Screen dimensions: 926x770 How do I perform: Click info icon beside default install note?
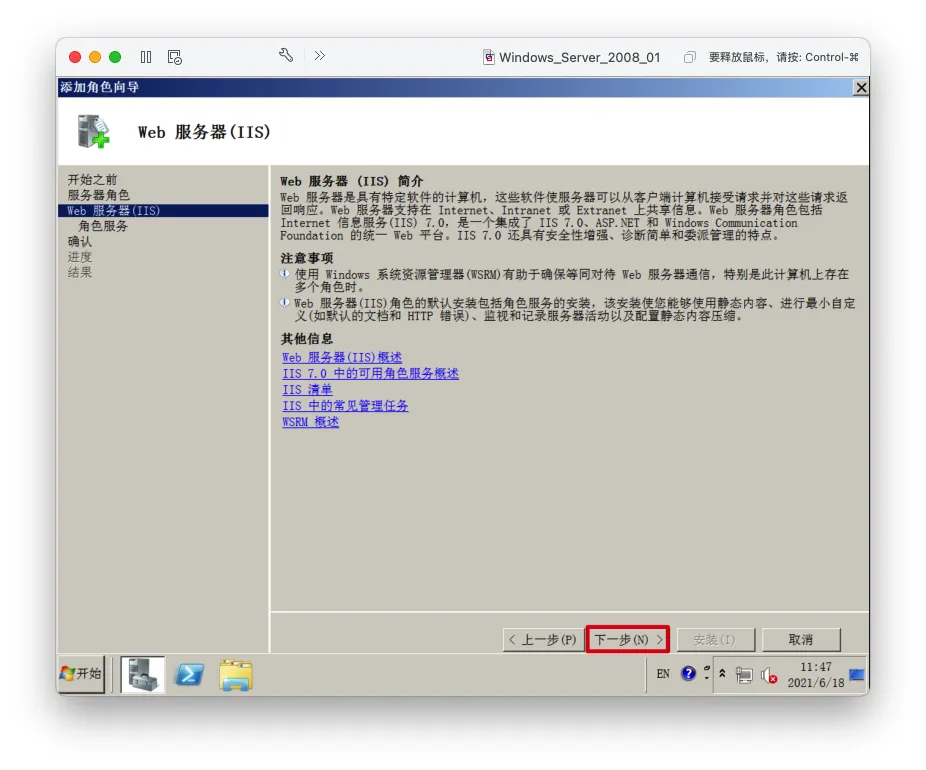coord(285,303)
